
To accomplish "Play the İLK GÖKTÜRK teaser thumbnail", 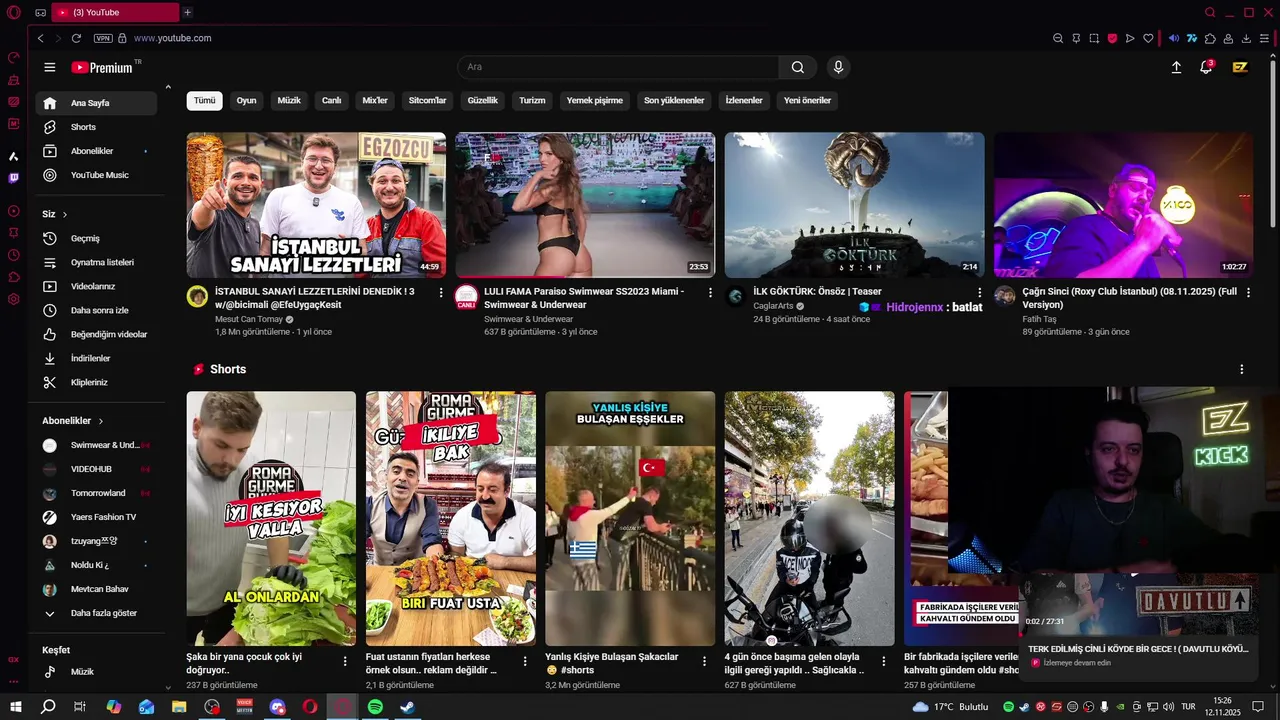I will [854, 205].
